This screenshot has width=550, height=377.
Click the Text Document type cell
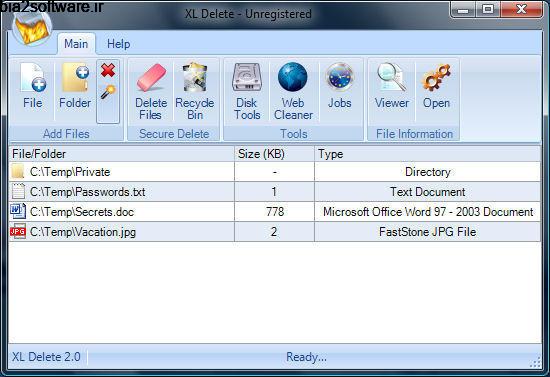(428, 191)
